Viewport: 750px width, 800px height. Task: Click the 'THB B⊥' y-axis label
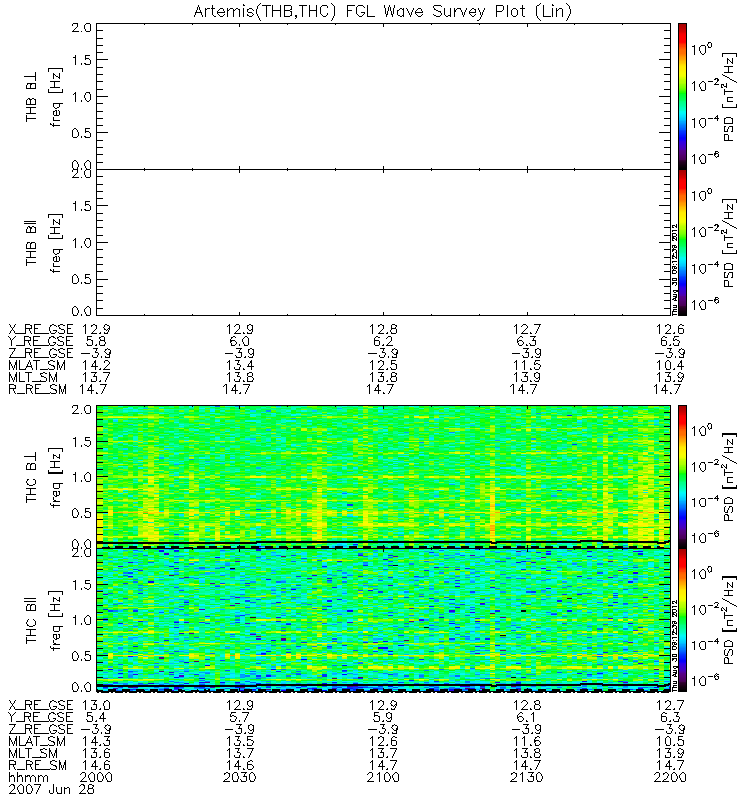(31, 96)
